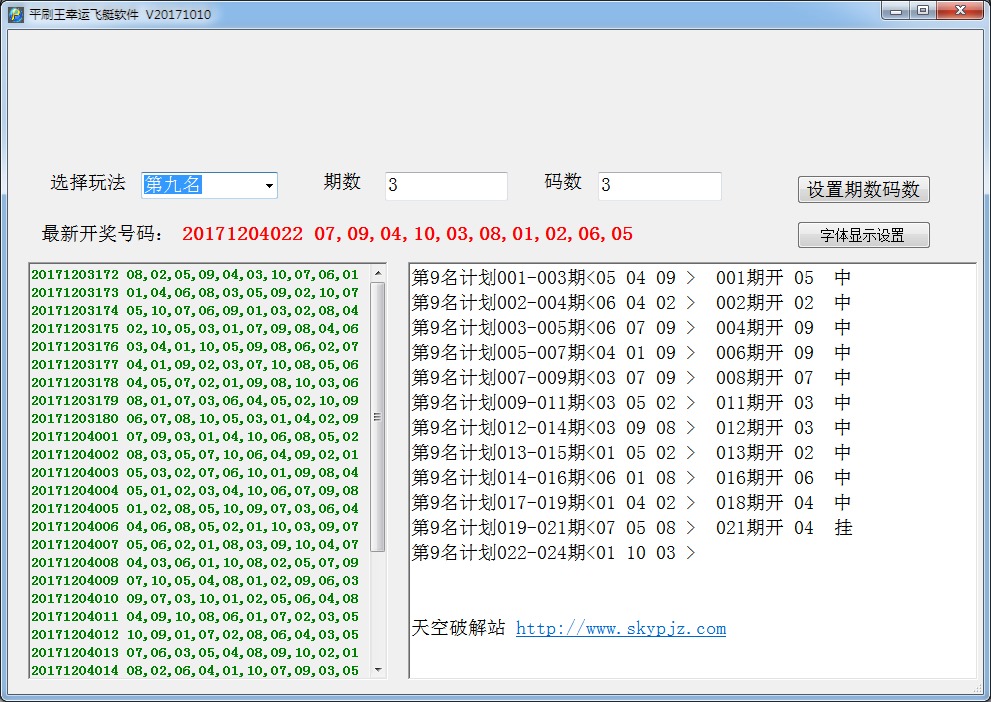Open the skypjz.com website link
The width and height of the screenshot is (991, 702).
620,628
